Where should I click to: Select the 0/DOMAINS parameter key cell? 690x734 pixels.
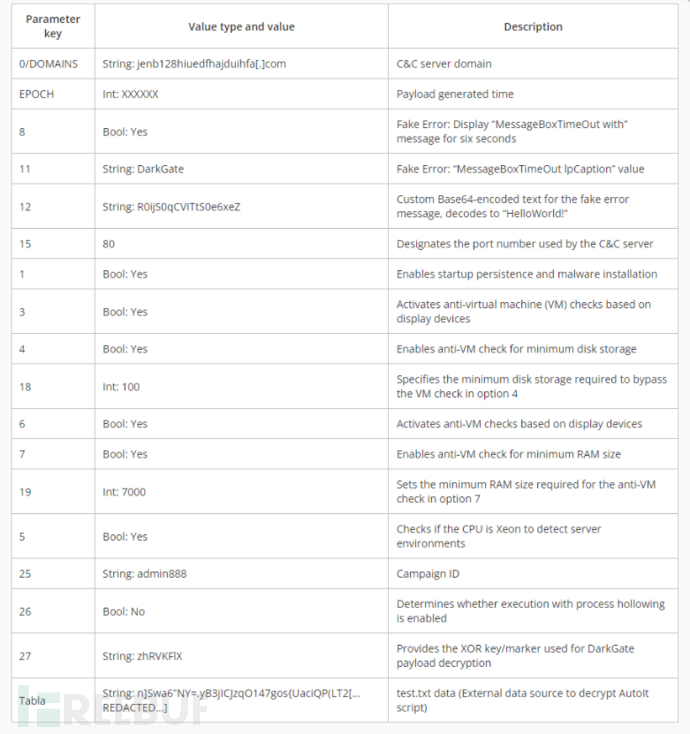tap(48, 64)
